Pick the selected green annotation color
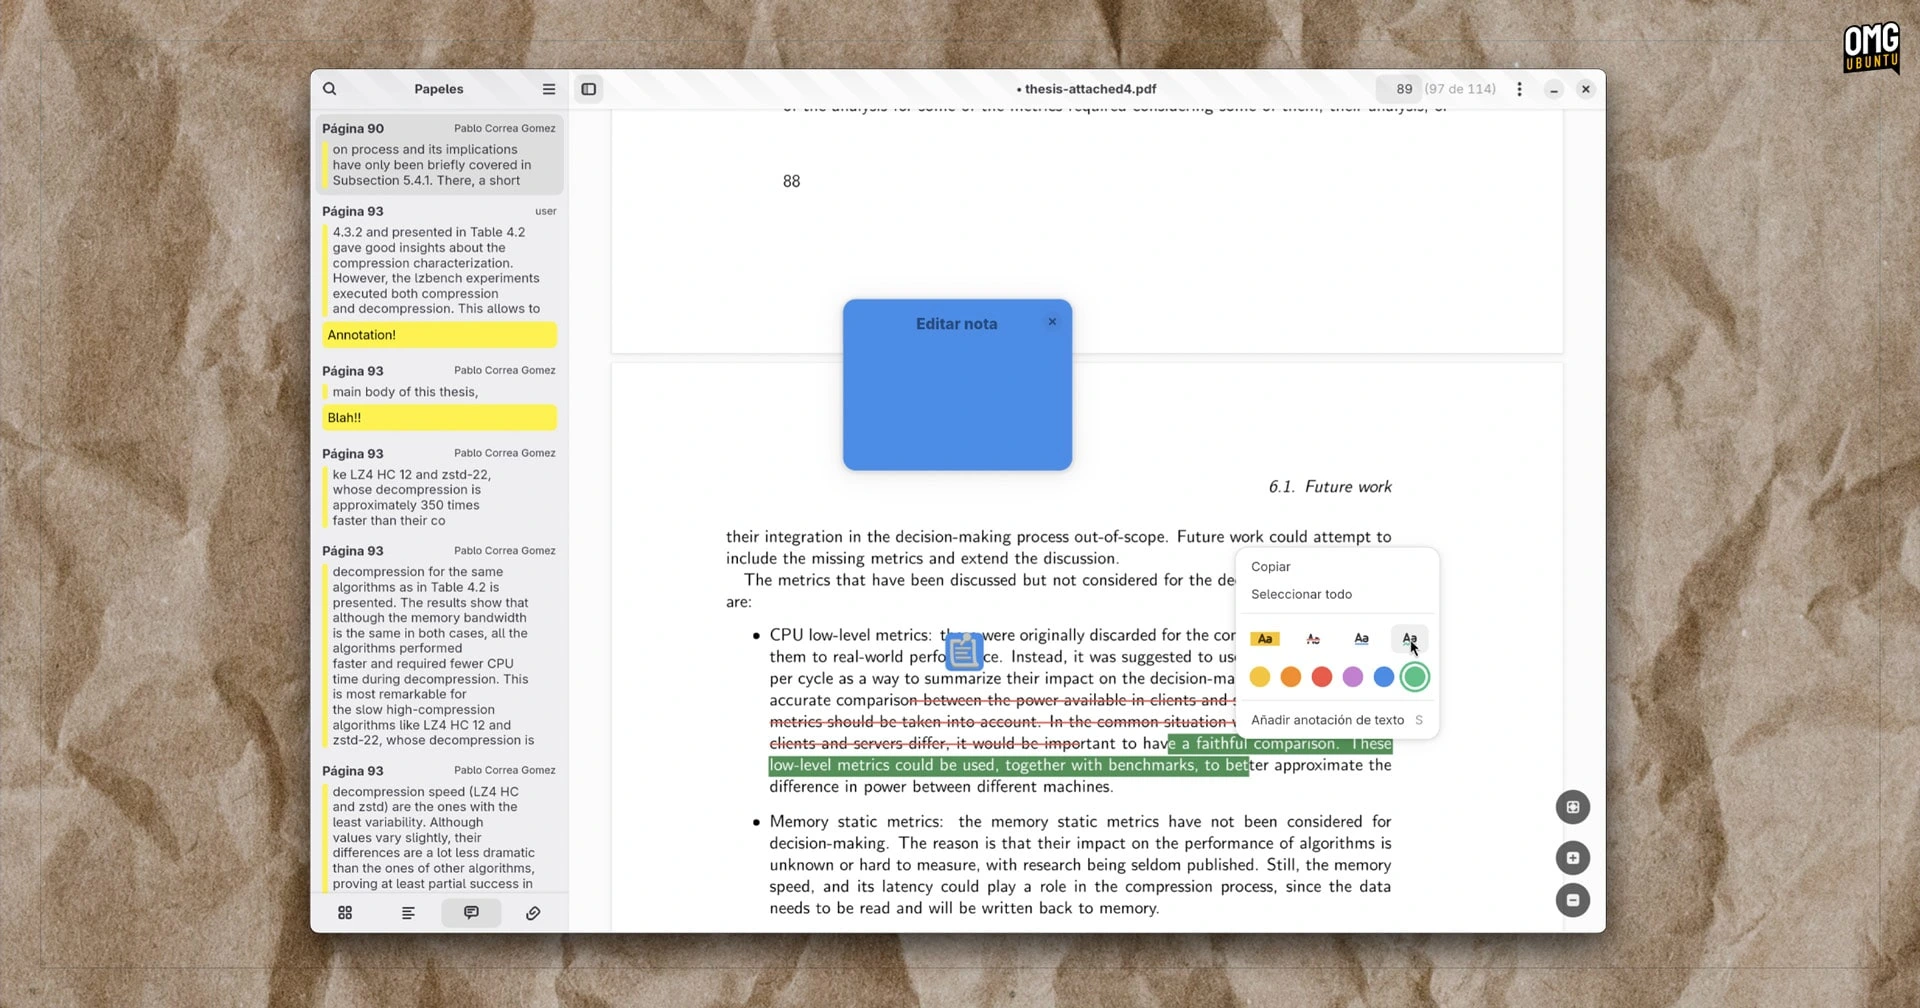The width and height of the screenshot is (1920, 1008). pos(1415,677)
